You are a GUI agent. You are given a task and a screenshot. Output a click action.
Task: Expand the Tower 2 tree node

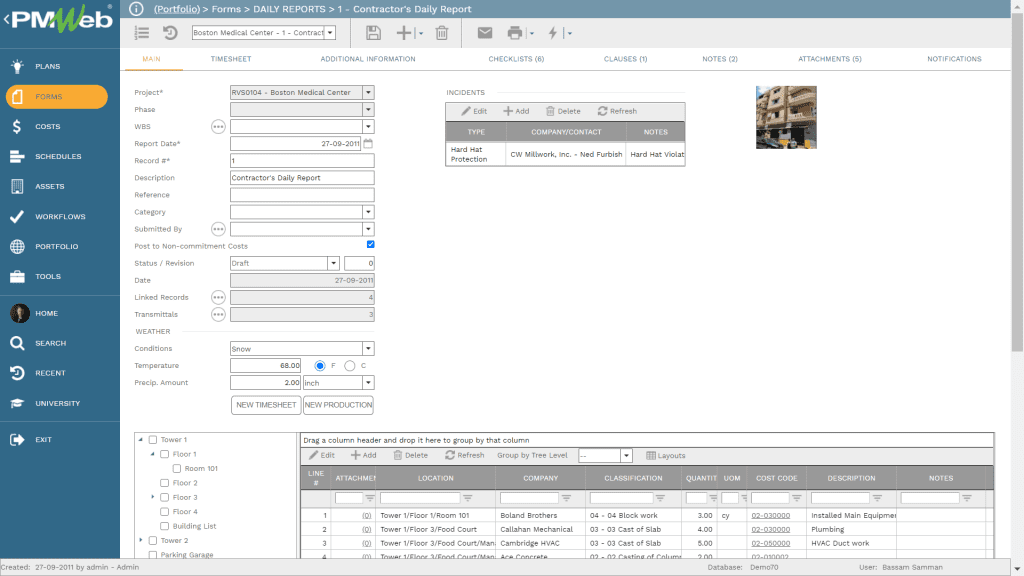pyautogui.click(x=141, y=540)
